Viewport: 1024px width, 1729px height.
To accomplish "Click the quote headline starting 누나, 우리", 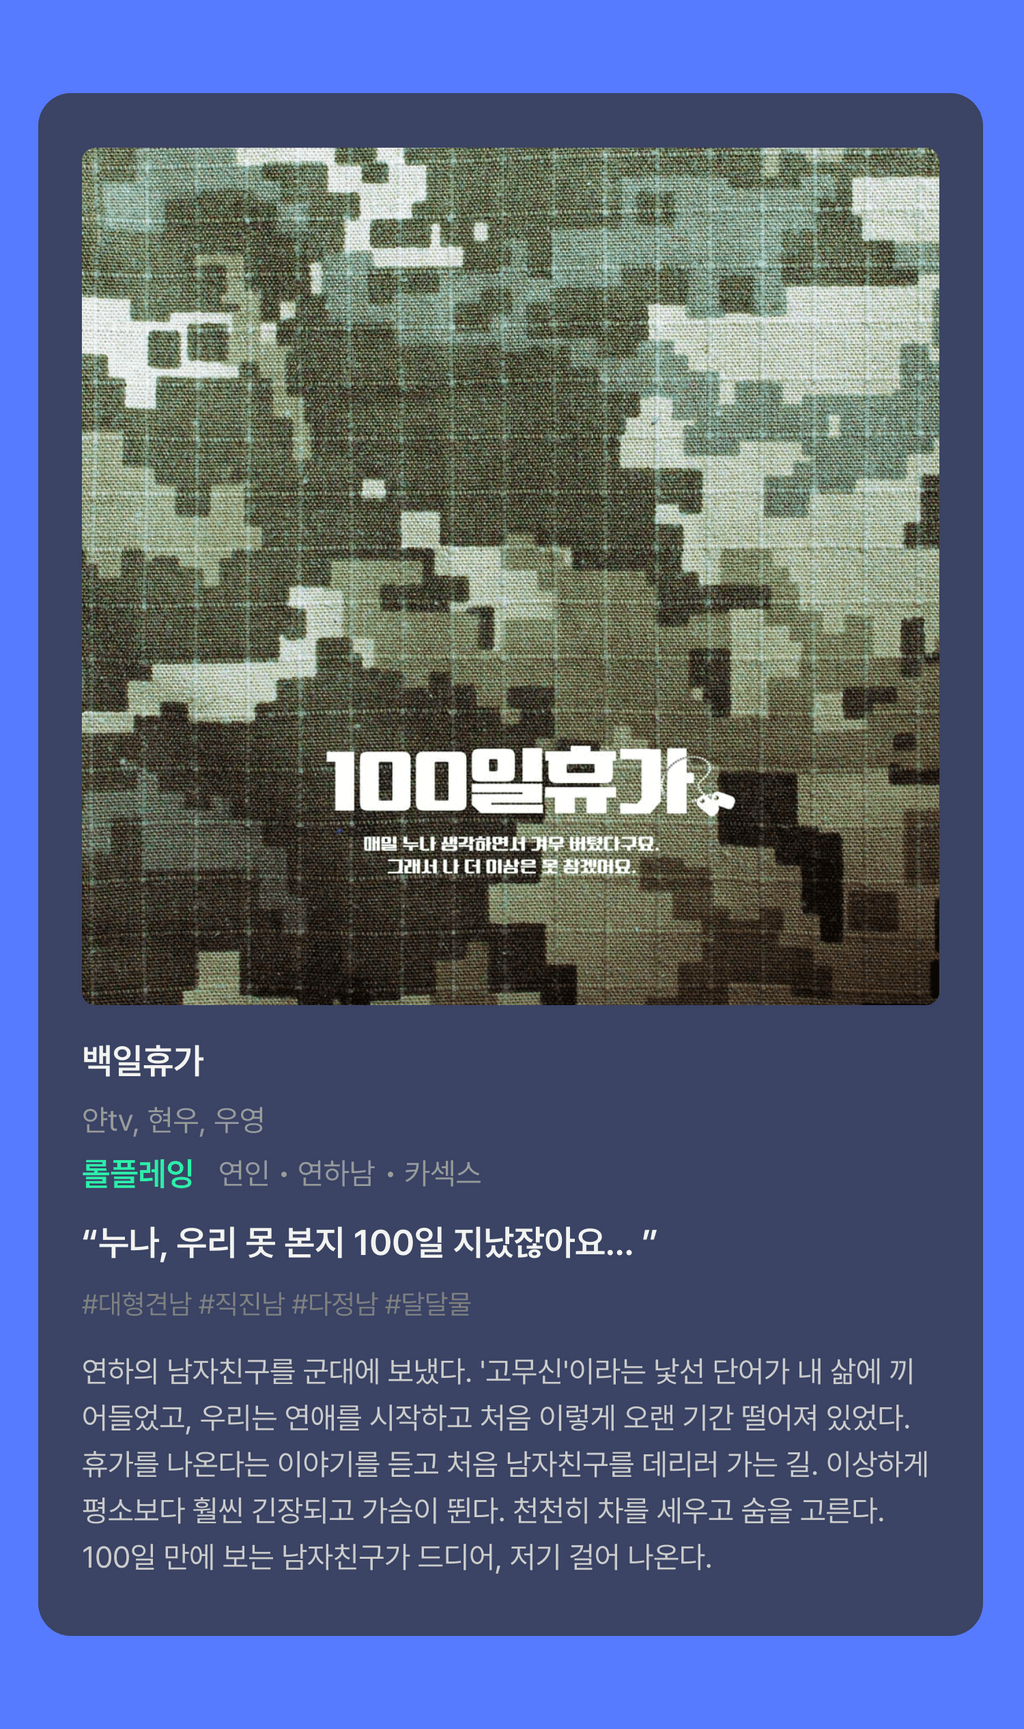I will (x=369, y=1243).
